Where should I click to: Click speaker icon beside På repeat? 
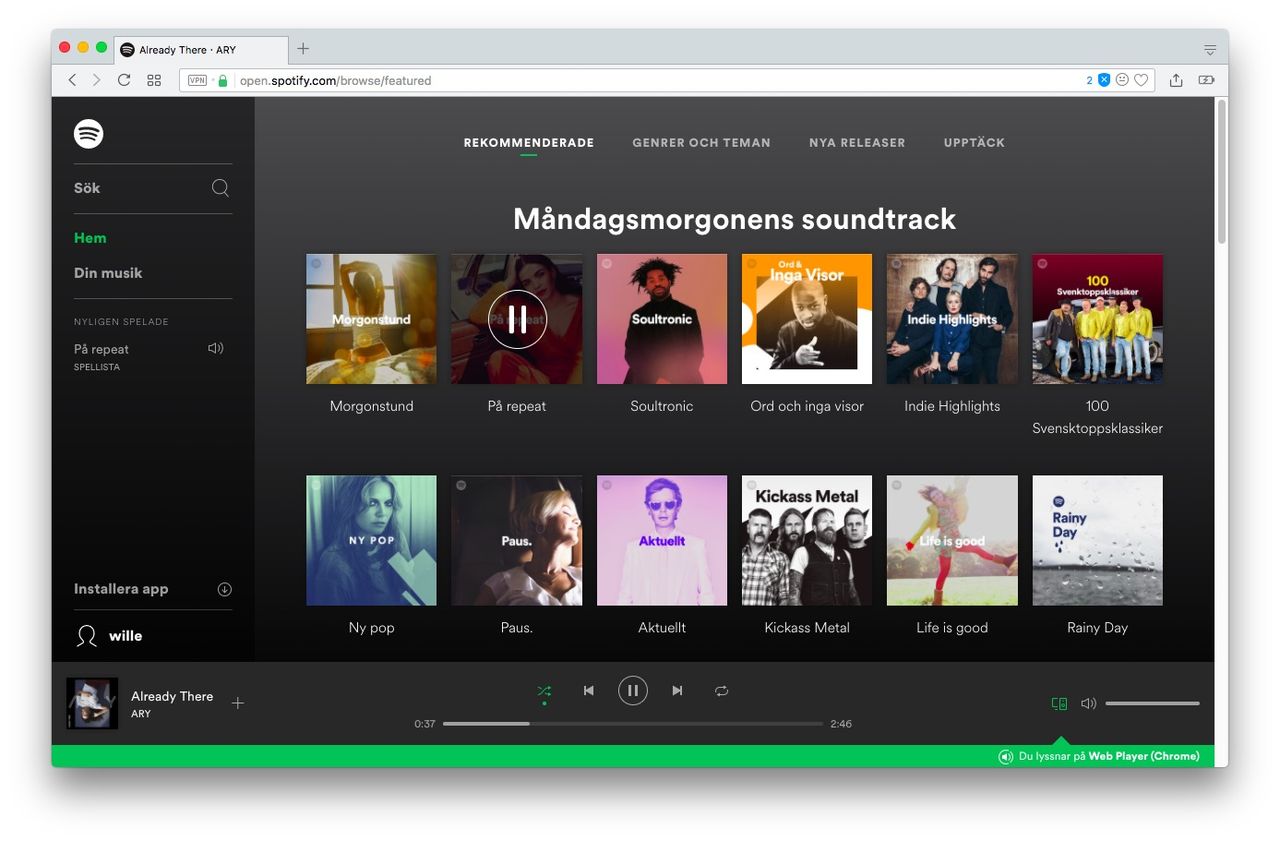tap(215, 348)
